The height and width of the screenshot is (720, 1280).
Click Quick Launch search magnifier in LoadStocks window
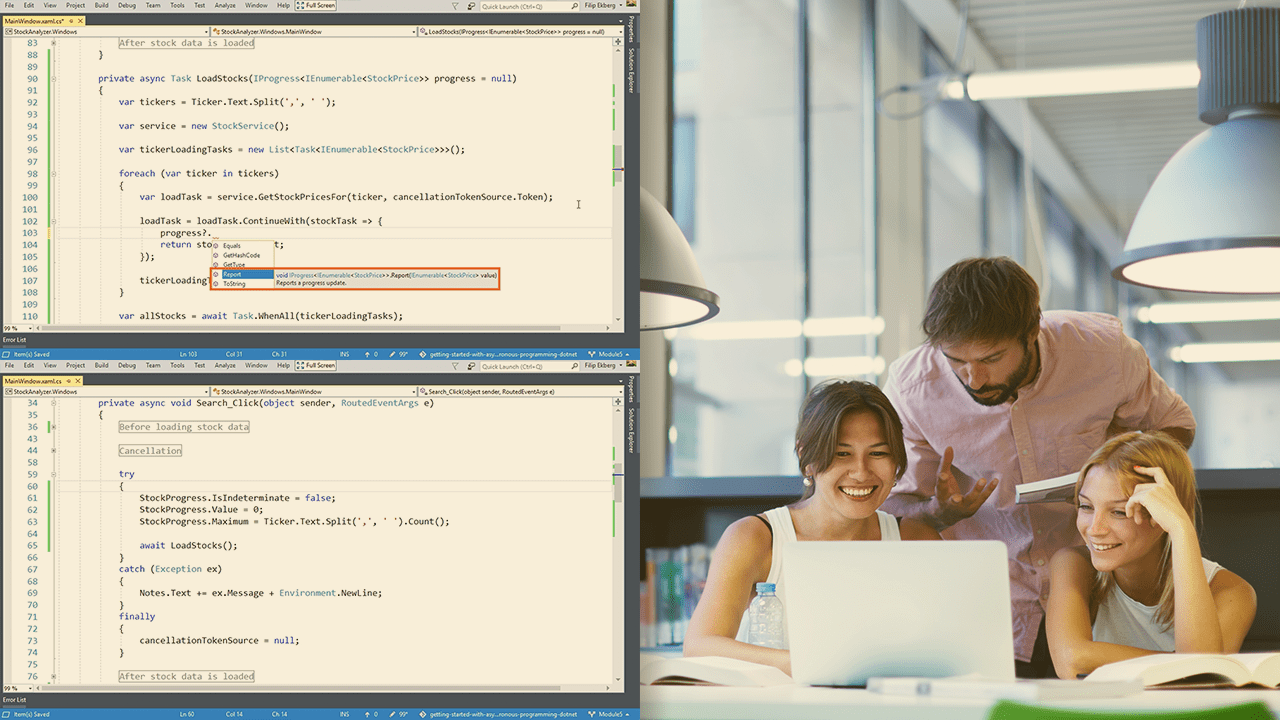(575, 6)
